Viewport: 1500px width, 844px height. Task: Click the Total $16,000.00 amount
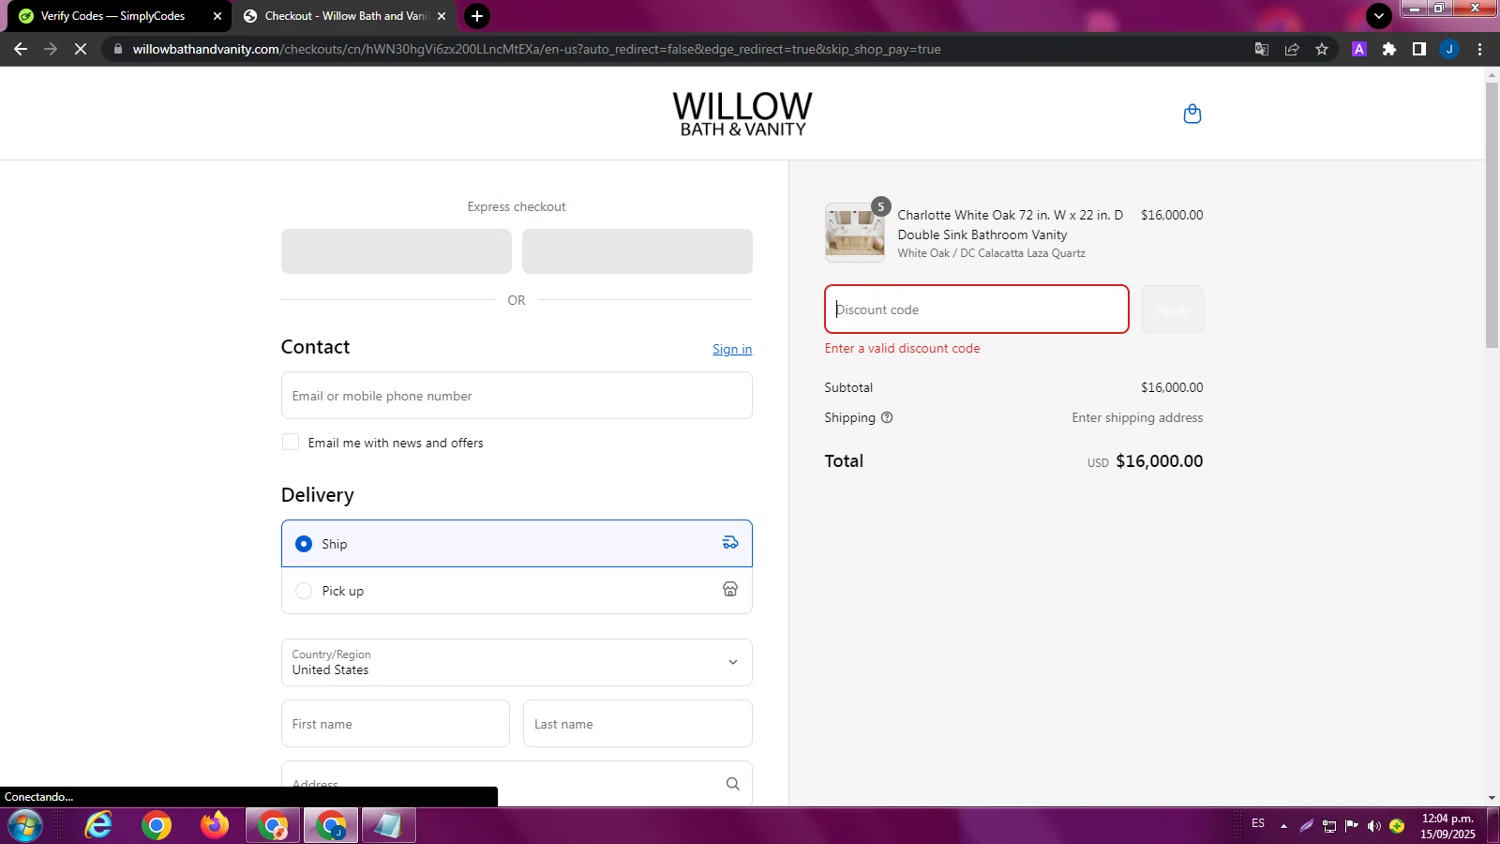tap(1159, 461)
